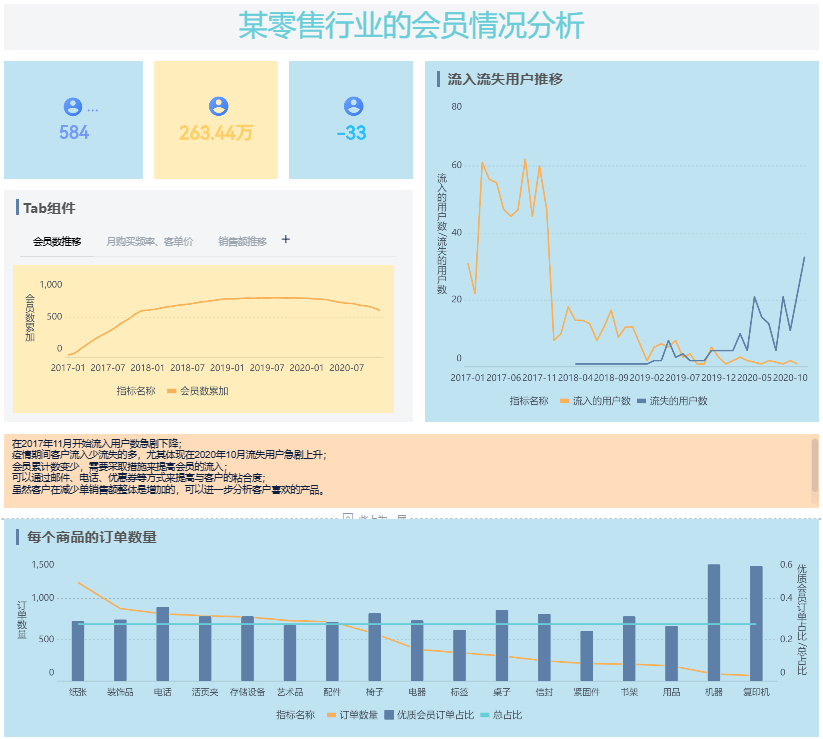Click the dashboard title 某零售行业的会员情况分析
This screenshot has height=739, width=823.
tap(411, 26)
